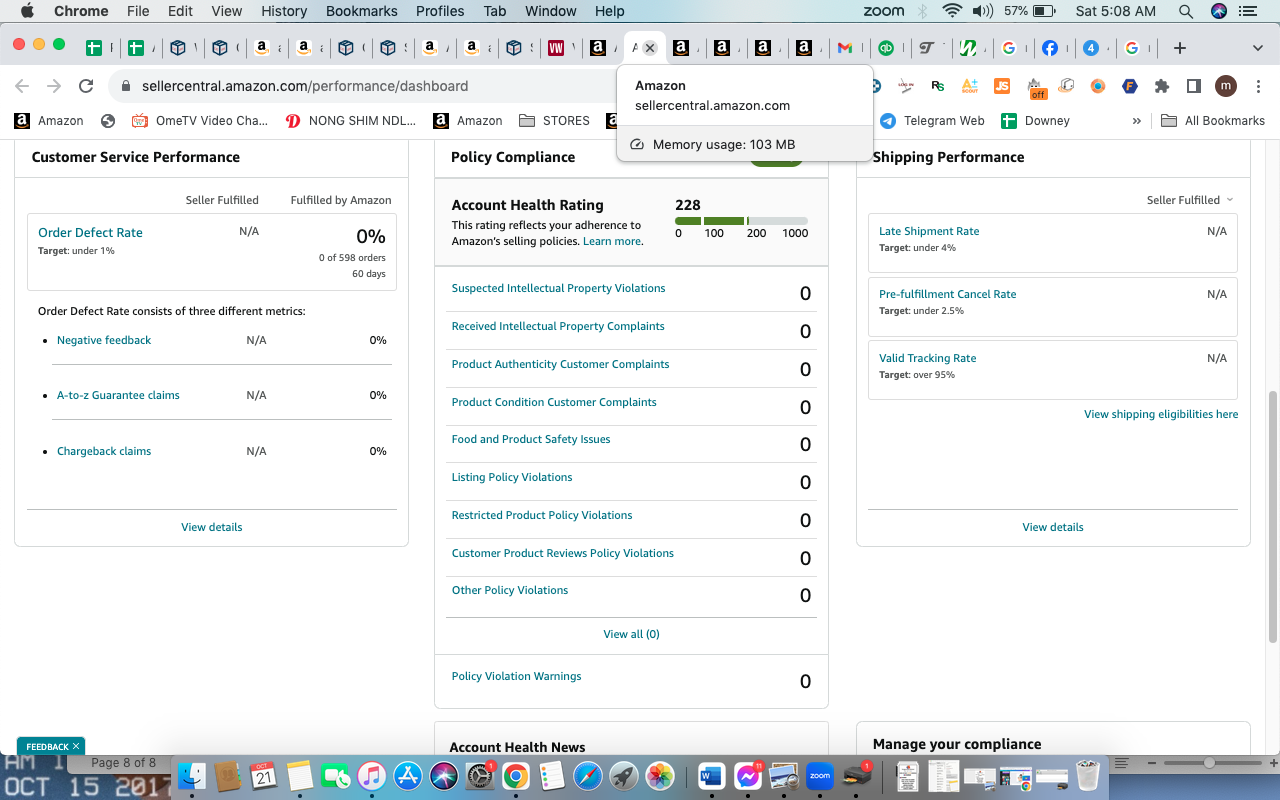Open Photos app in the dock

660,775
